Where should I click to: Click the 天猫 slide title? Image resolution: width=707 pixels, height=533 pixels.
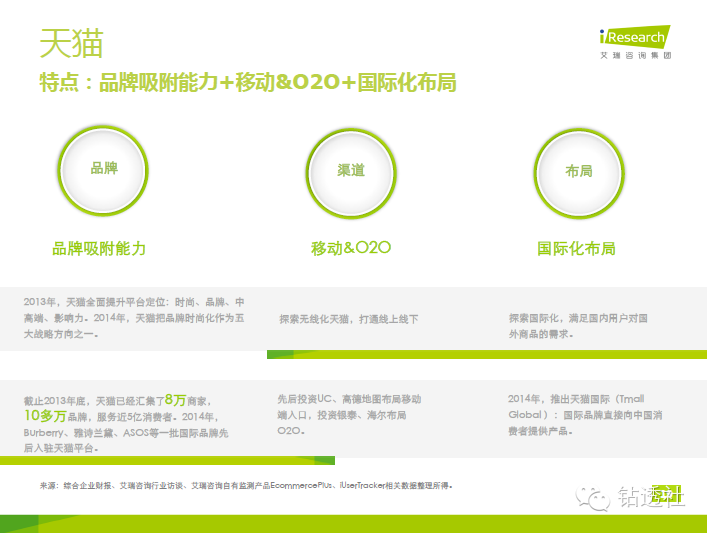point(72,43)
